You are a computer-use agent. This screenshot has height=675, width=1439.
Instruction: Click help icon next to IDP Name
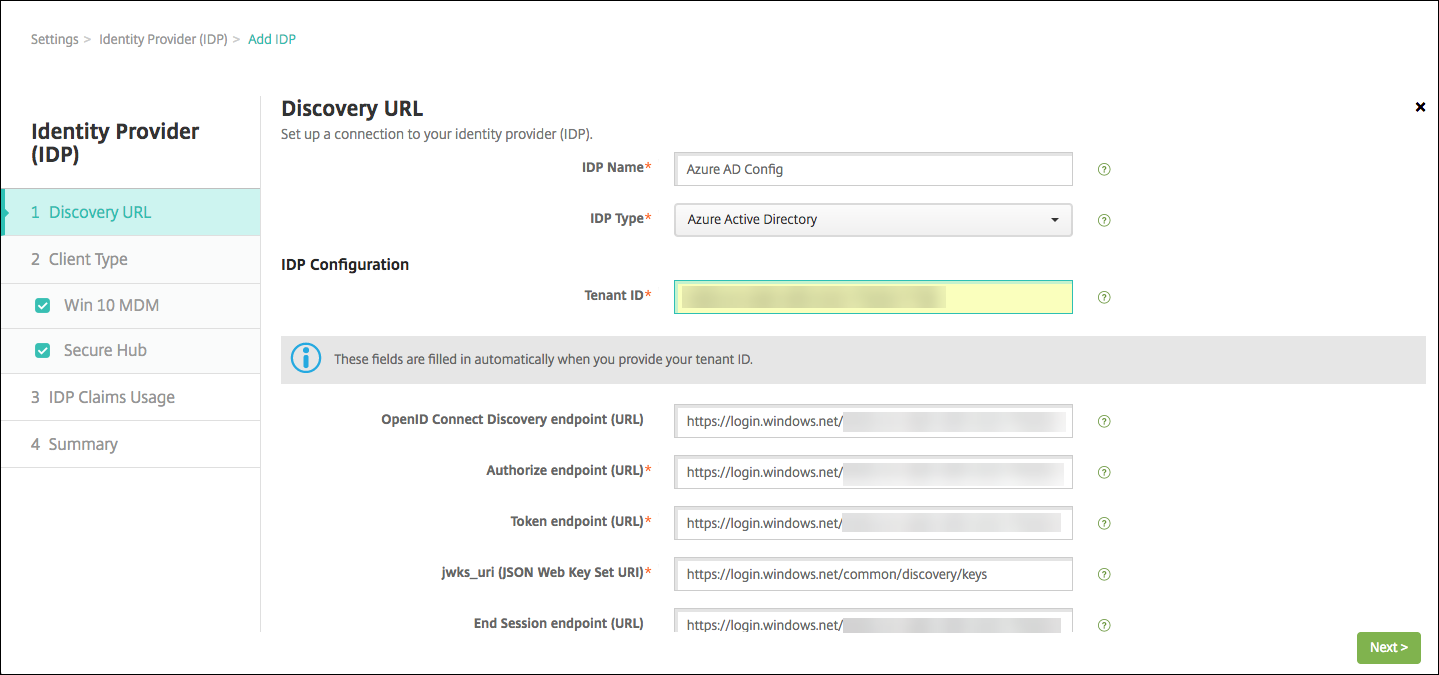coord(1104,170)
